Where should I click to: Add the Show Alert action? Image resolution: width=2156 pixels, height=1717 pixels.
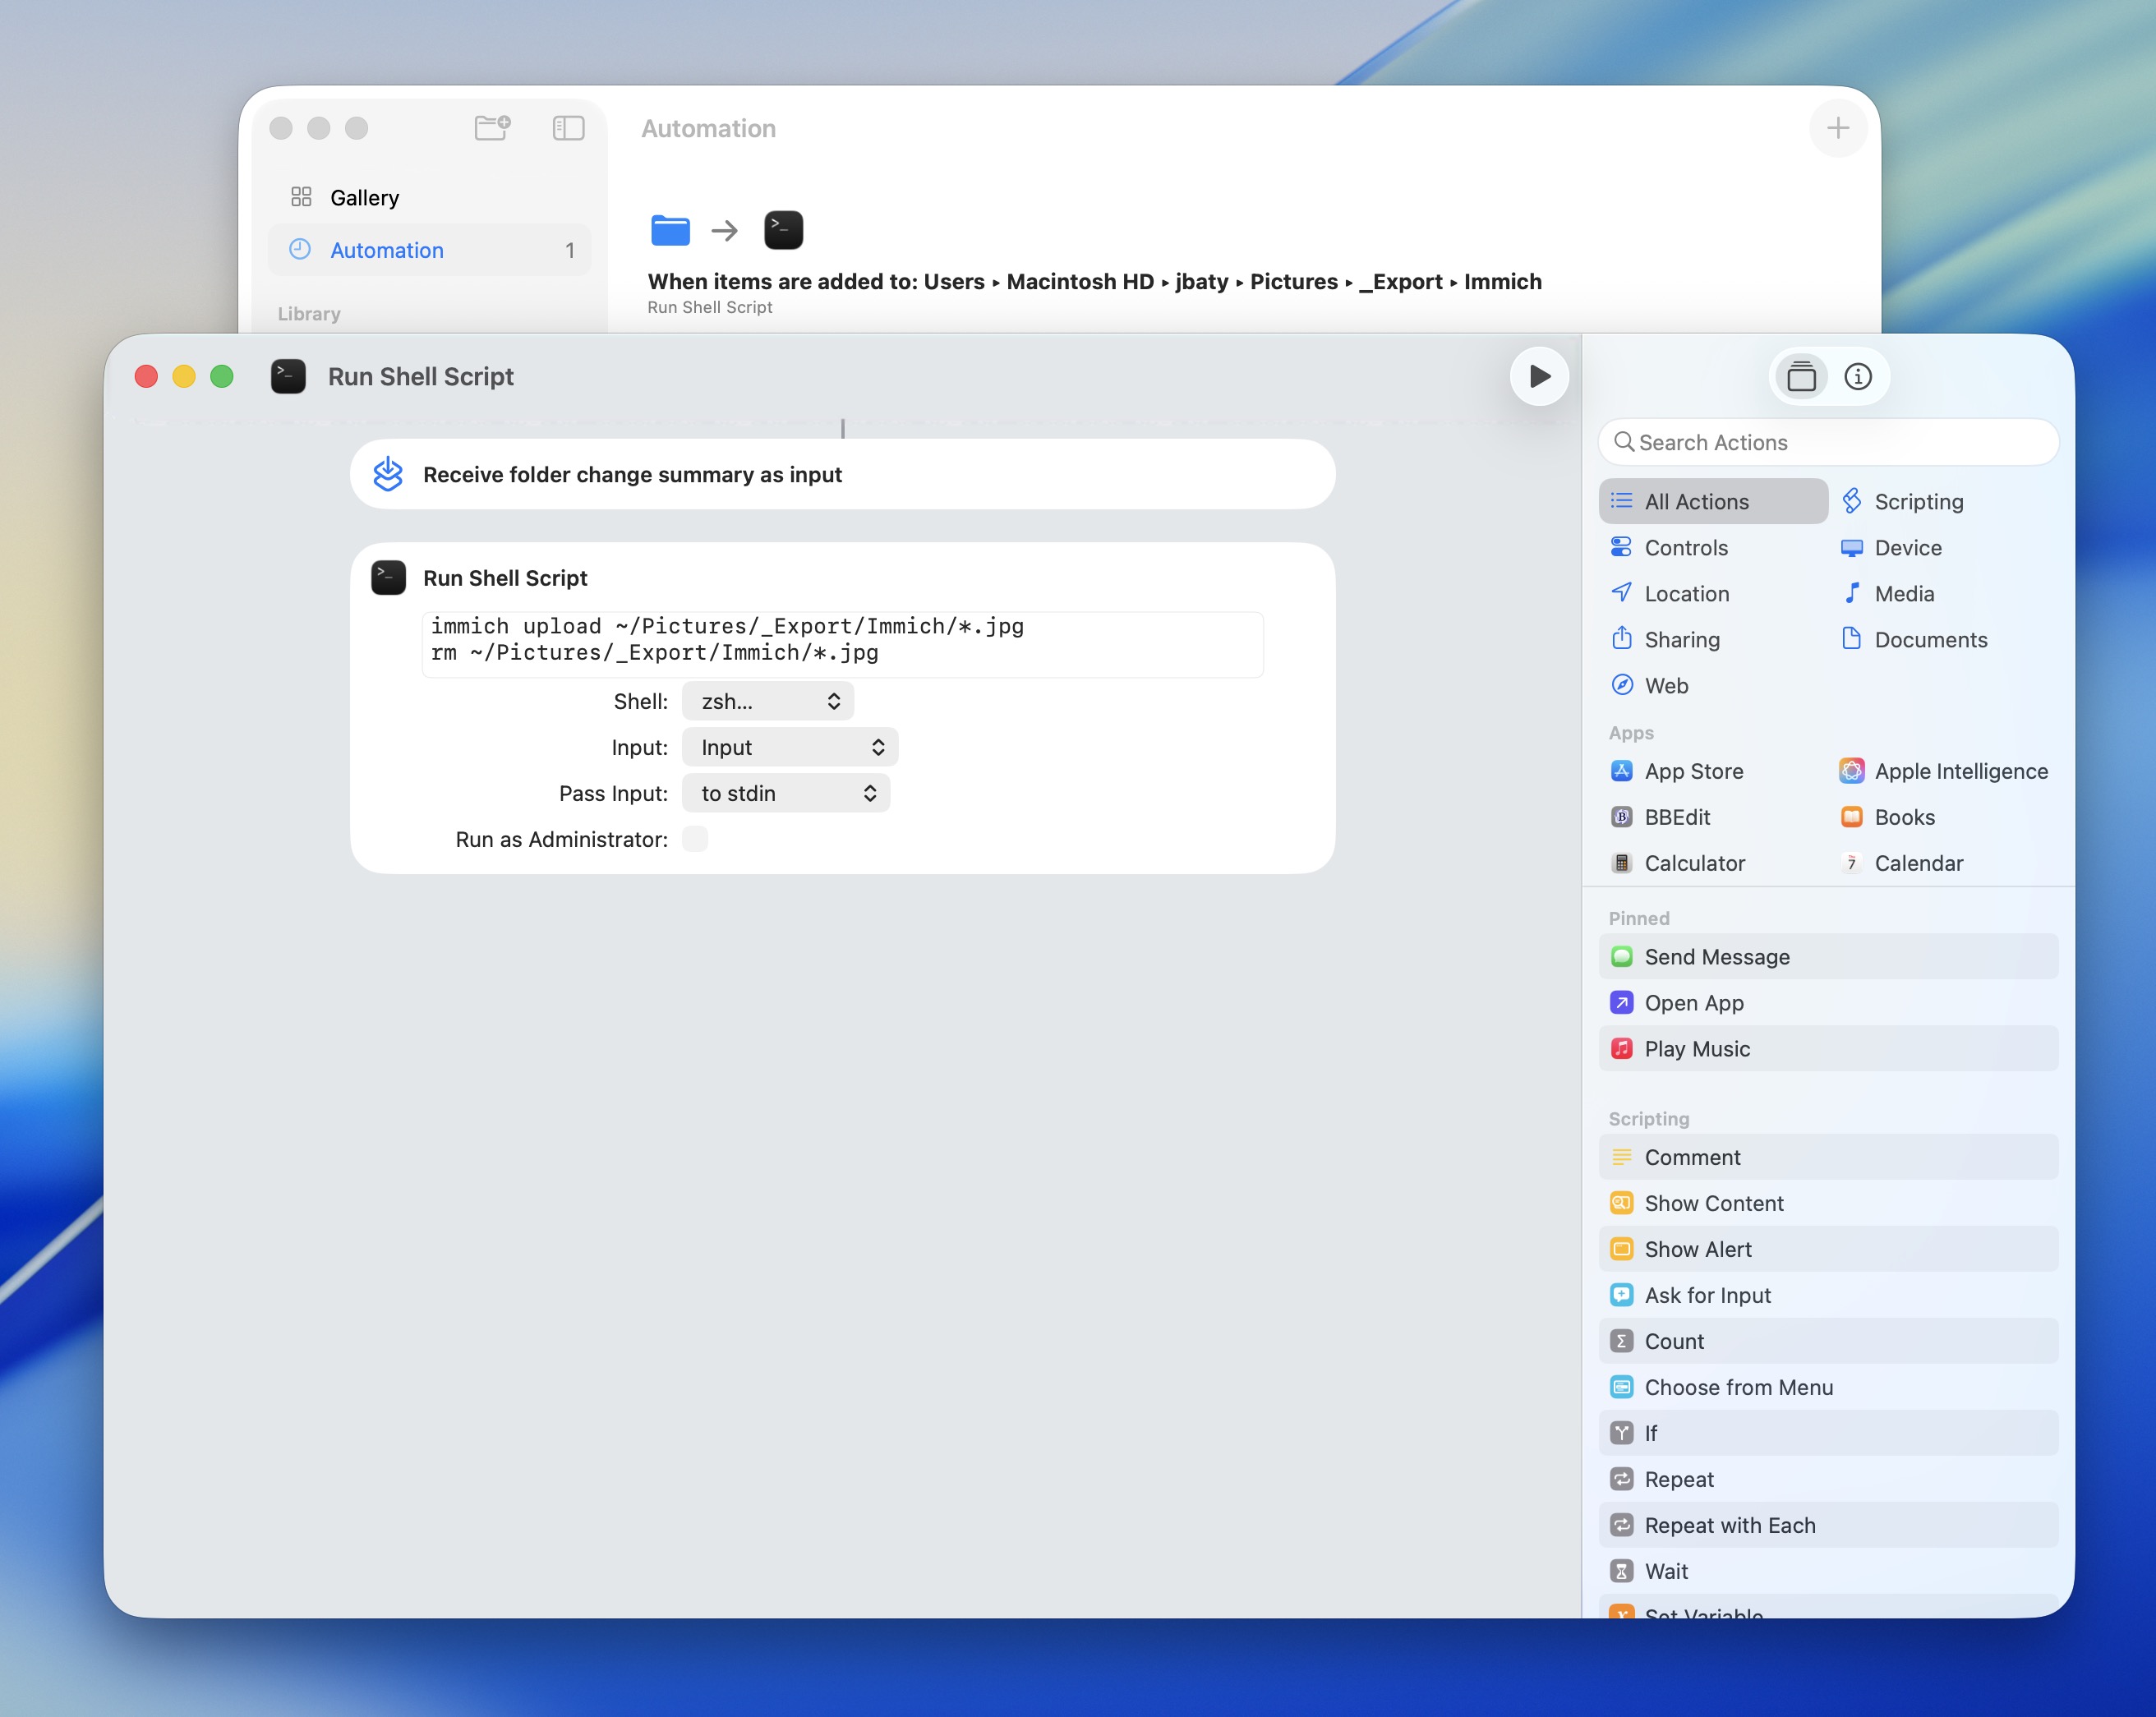(1828, 1249)
